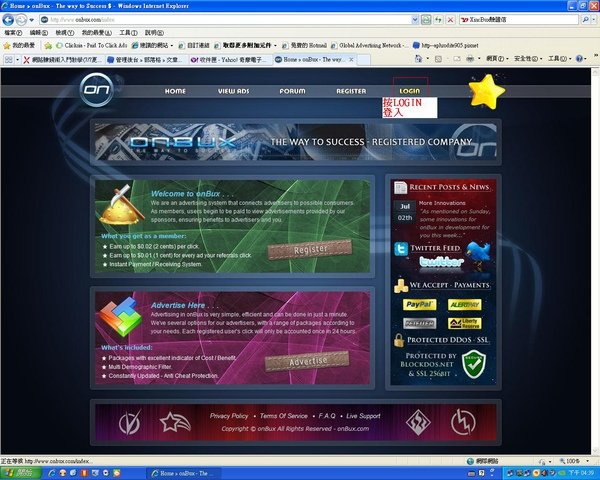Open FORUM from the site navigation

click(292, 91)
